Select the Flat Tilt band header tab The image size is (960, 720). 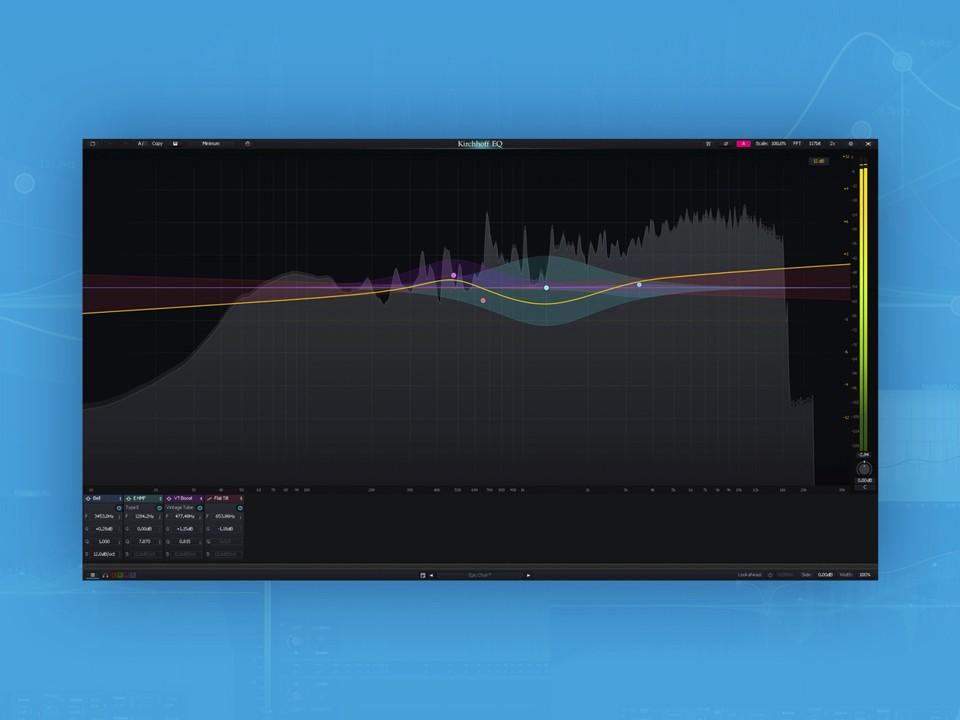(224, 498)
